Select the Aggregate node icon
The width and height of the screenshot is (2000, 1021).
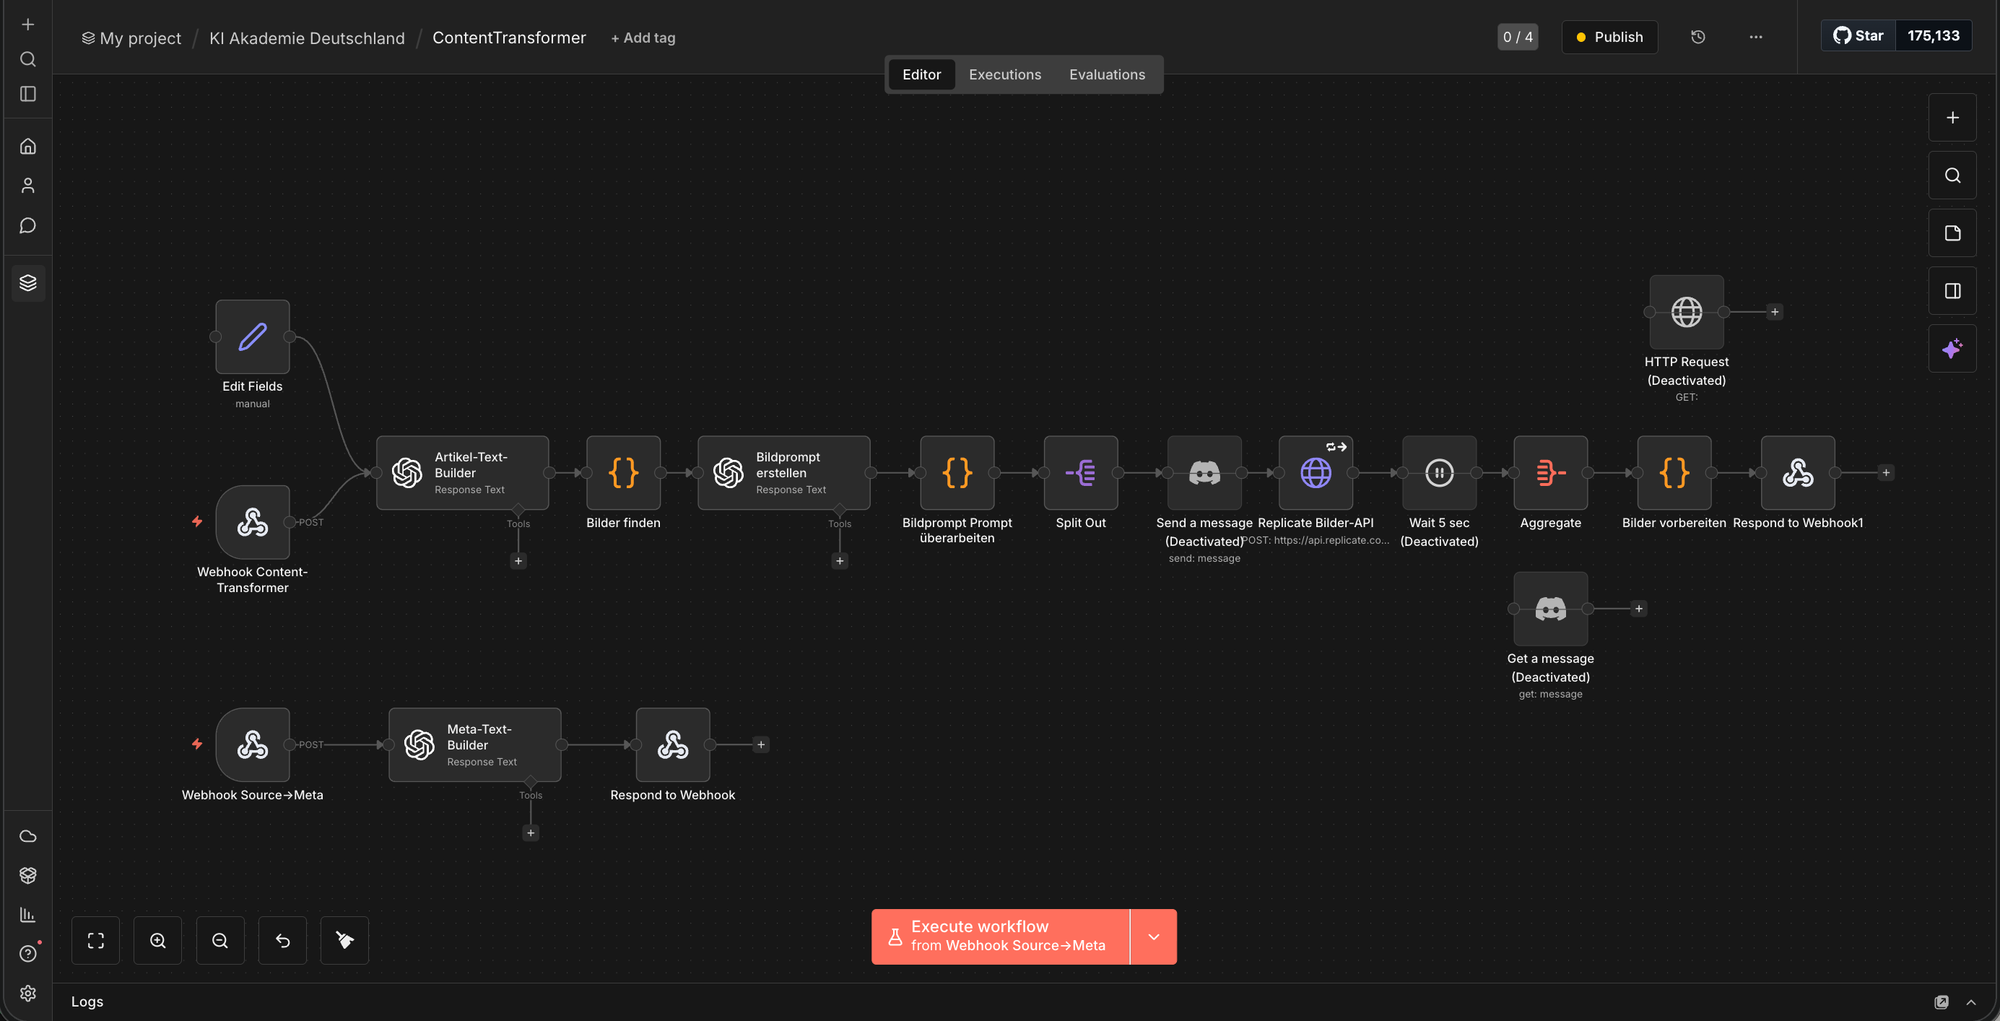click(1550, 473)
